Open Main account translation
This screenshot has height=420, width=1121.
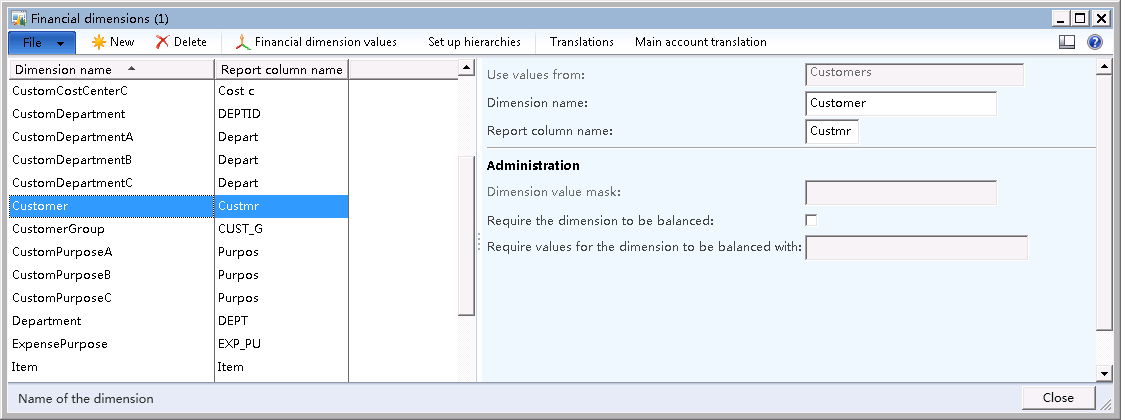tap(701, 42)
